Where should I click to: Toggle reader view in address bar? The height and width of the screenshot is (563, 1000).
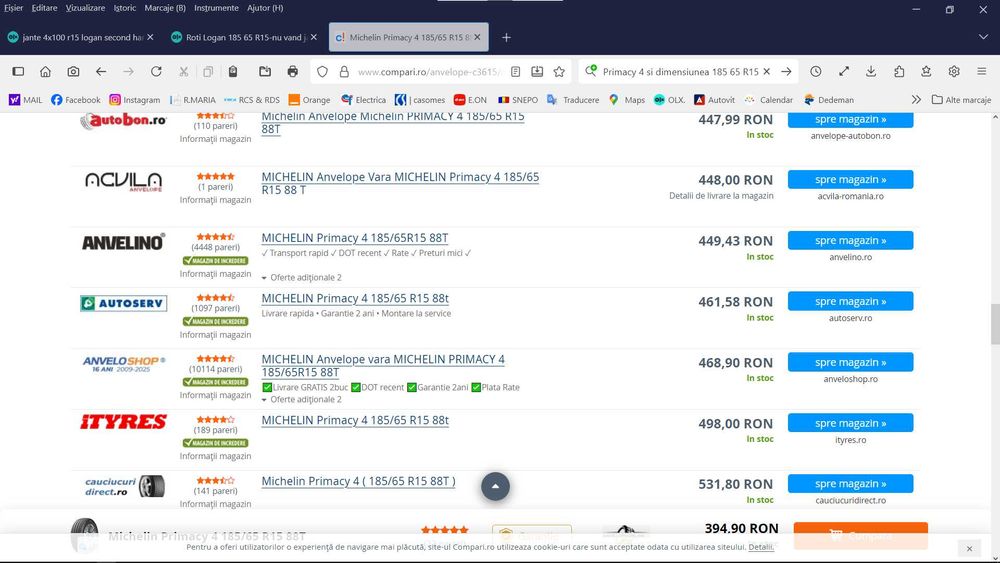click(x=515, y=71)
